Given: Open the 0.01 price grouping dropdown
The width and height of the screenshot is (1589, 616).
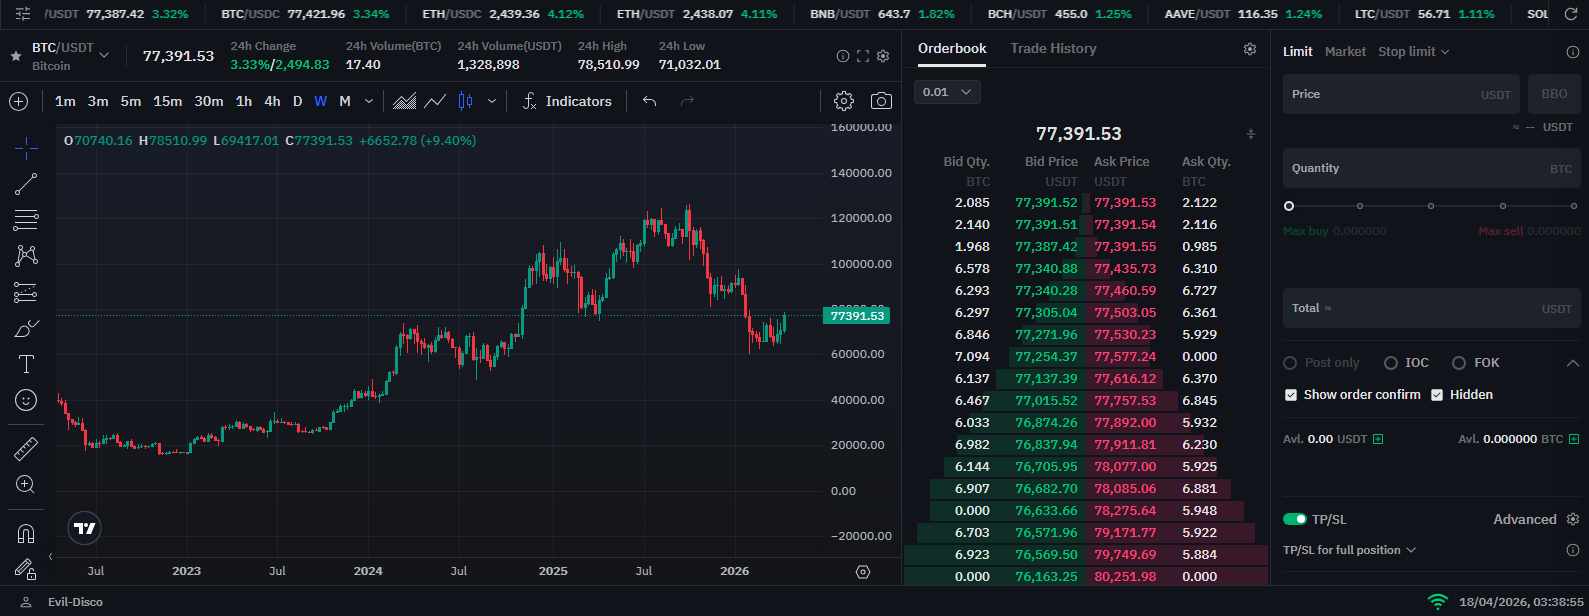Looking at the screenshot, I should pyautogui.click(x=947, y=92).
